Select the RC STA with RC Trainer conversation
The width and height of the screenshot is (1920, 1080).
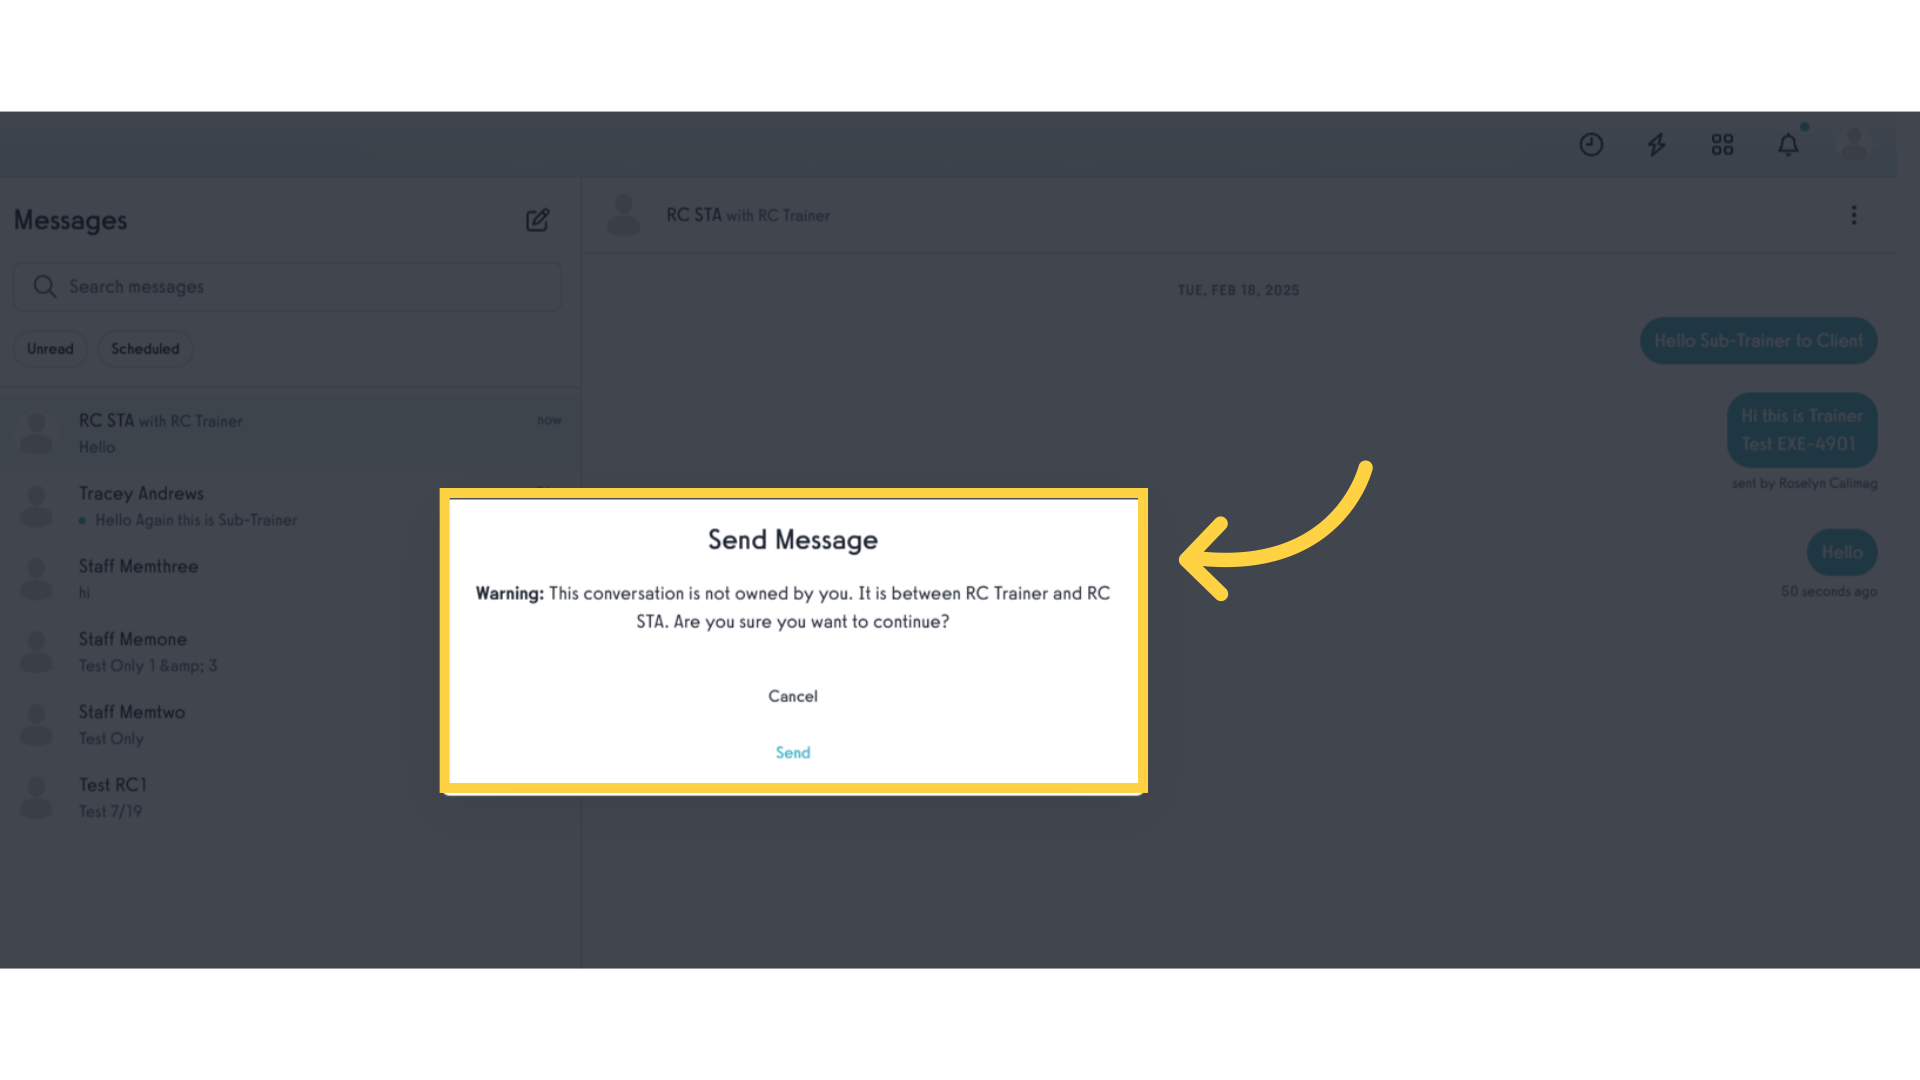point(289,434)
